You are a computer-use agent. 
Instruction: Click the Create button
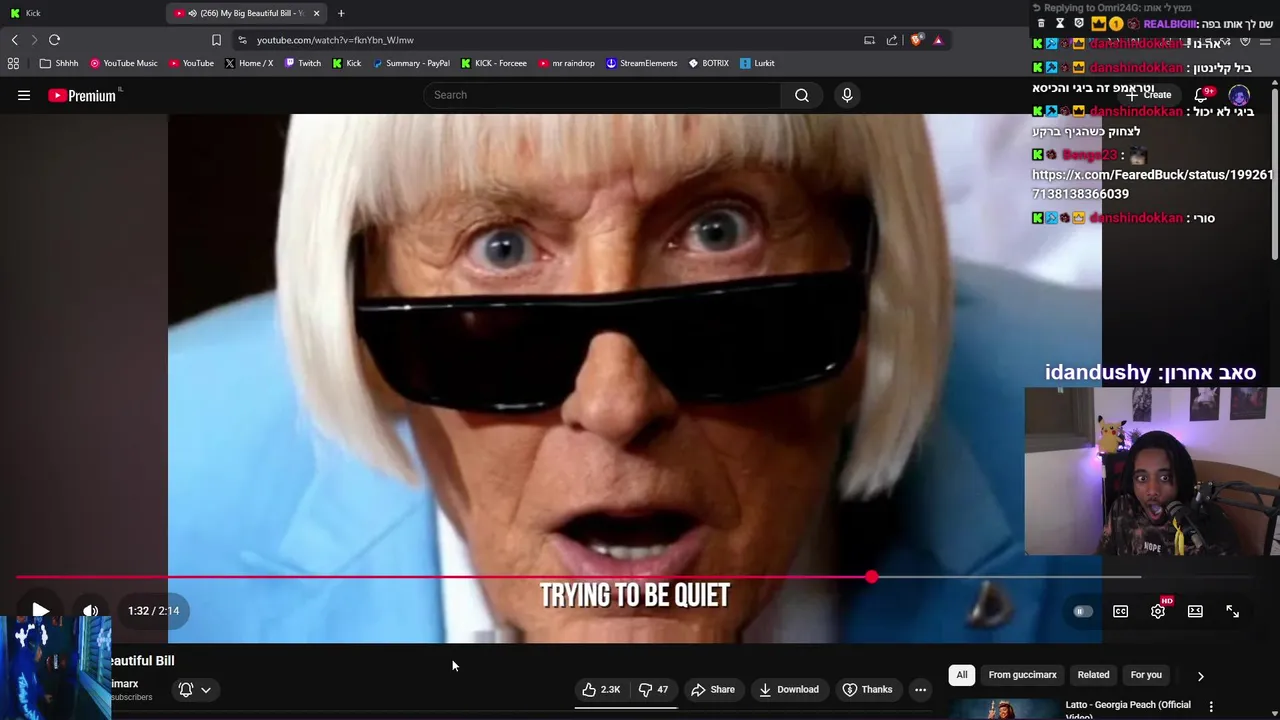tap(1148, 95)
